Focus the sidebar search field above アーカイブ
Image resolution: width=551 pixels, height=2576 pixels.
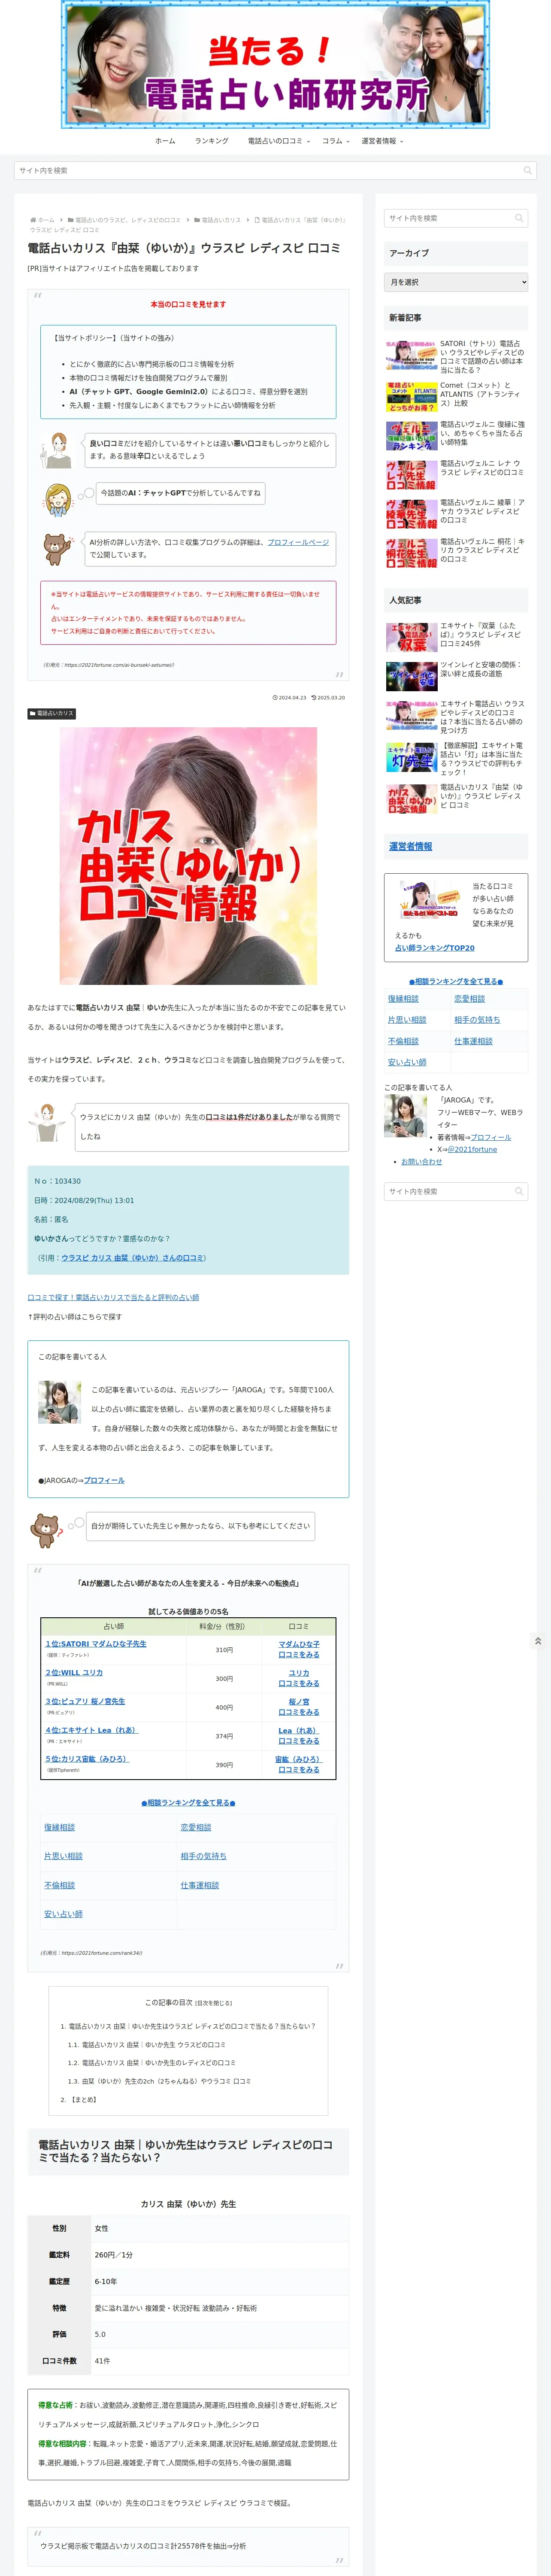pyautogui.click(x=456, y=218)
